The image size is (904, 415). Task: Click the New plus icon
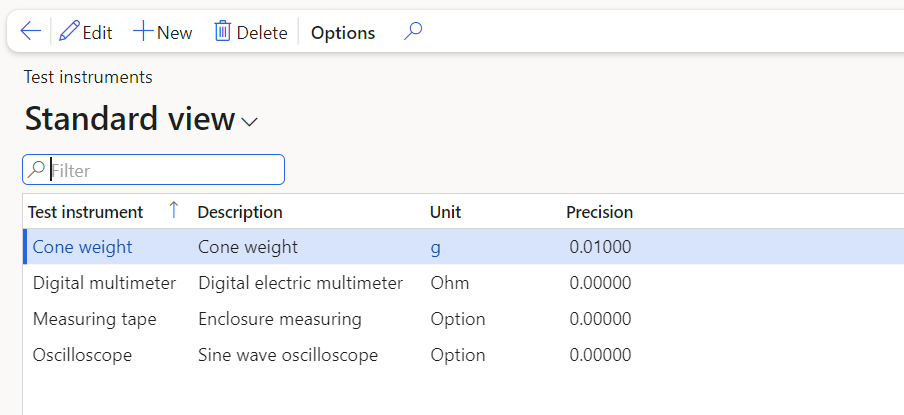(143, 32)
